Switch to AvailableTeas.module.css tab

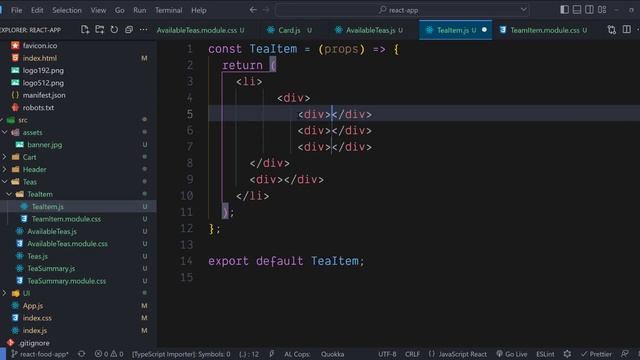tap(200, 30)
